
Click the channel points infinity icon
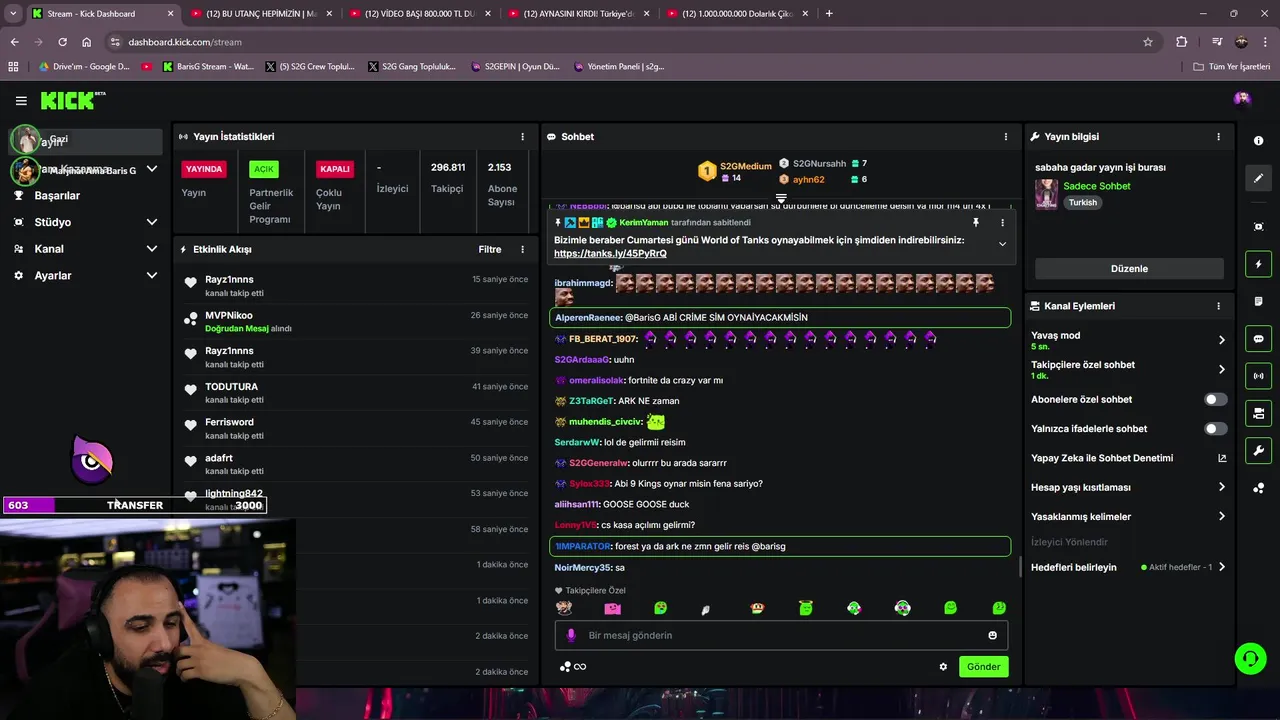pos(573,667)
